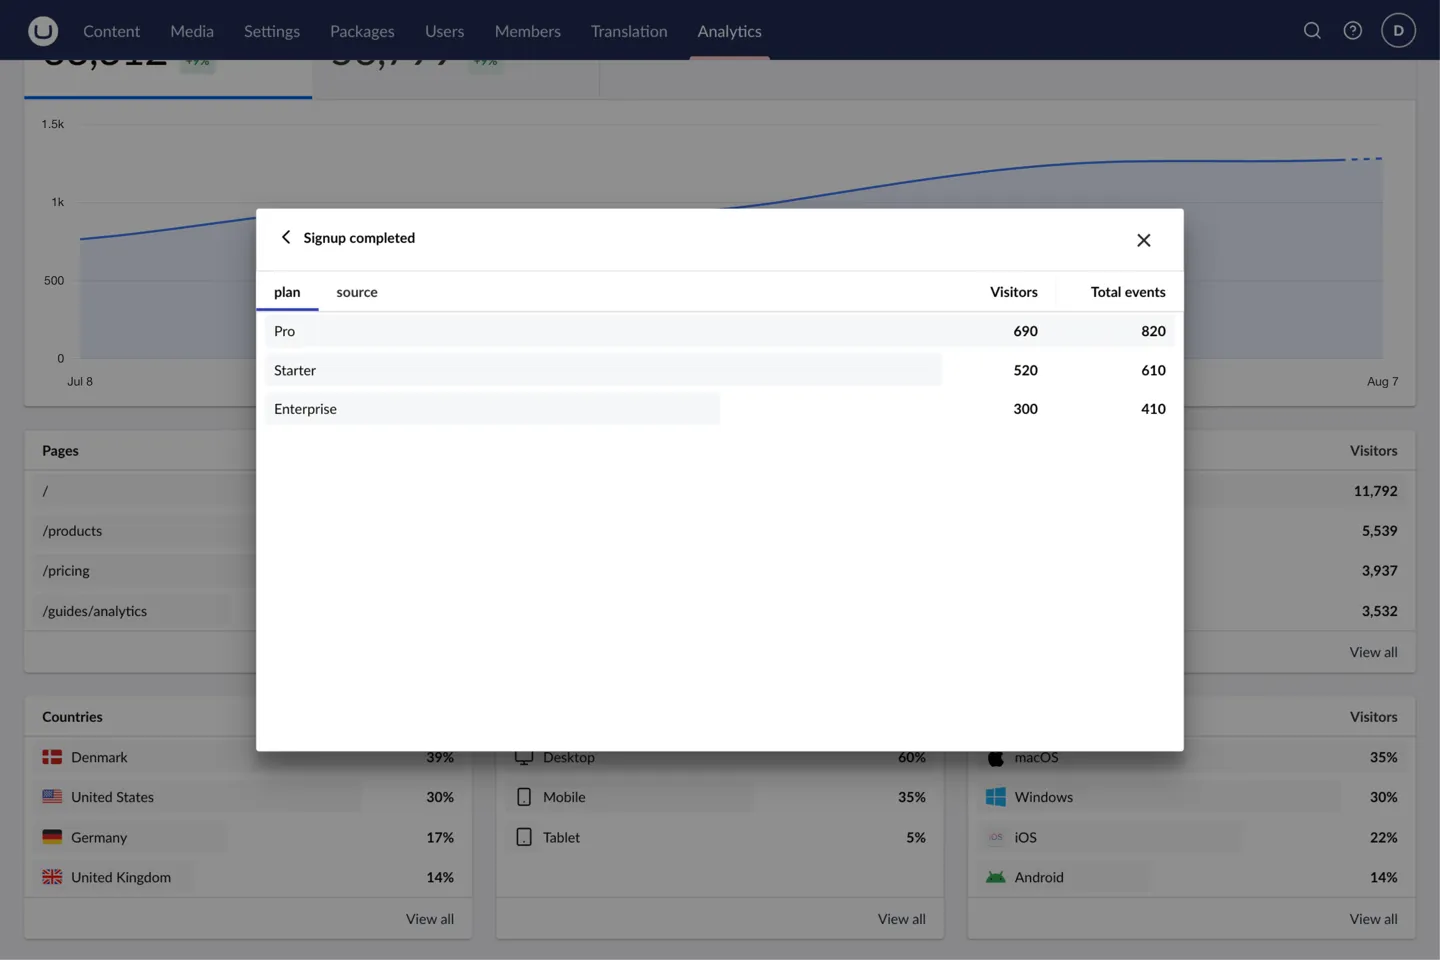This screenshot has height=960, width=1440.
Task: Click the Visitors column header in dialog
Action: (1013, 292)
